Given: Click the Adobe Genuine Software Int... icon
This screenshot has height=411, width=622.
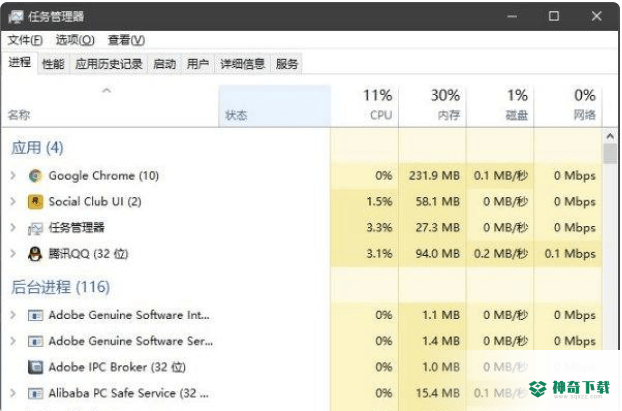Looking at the screenshot, I should pos(35,316).
